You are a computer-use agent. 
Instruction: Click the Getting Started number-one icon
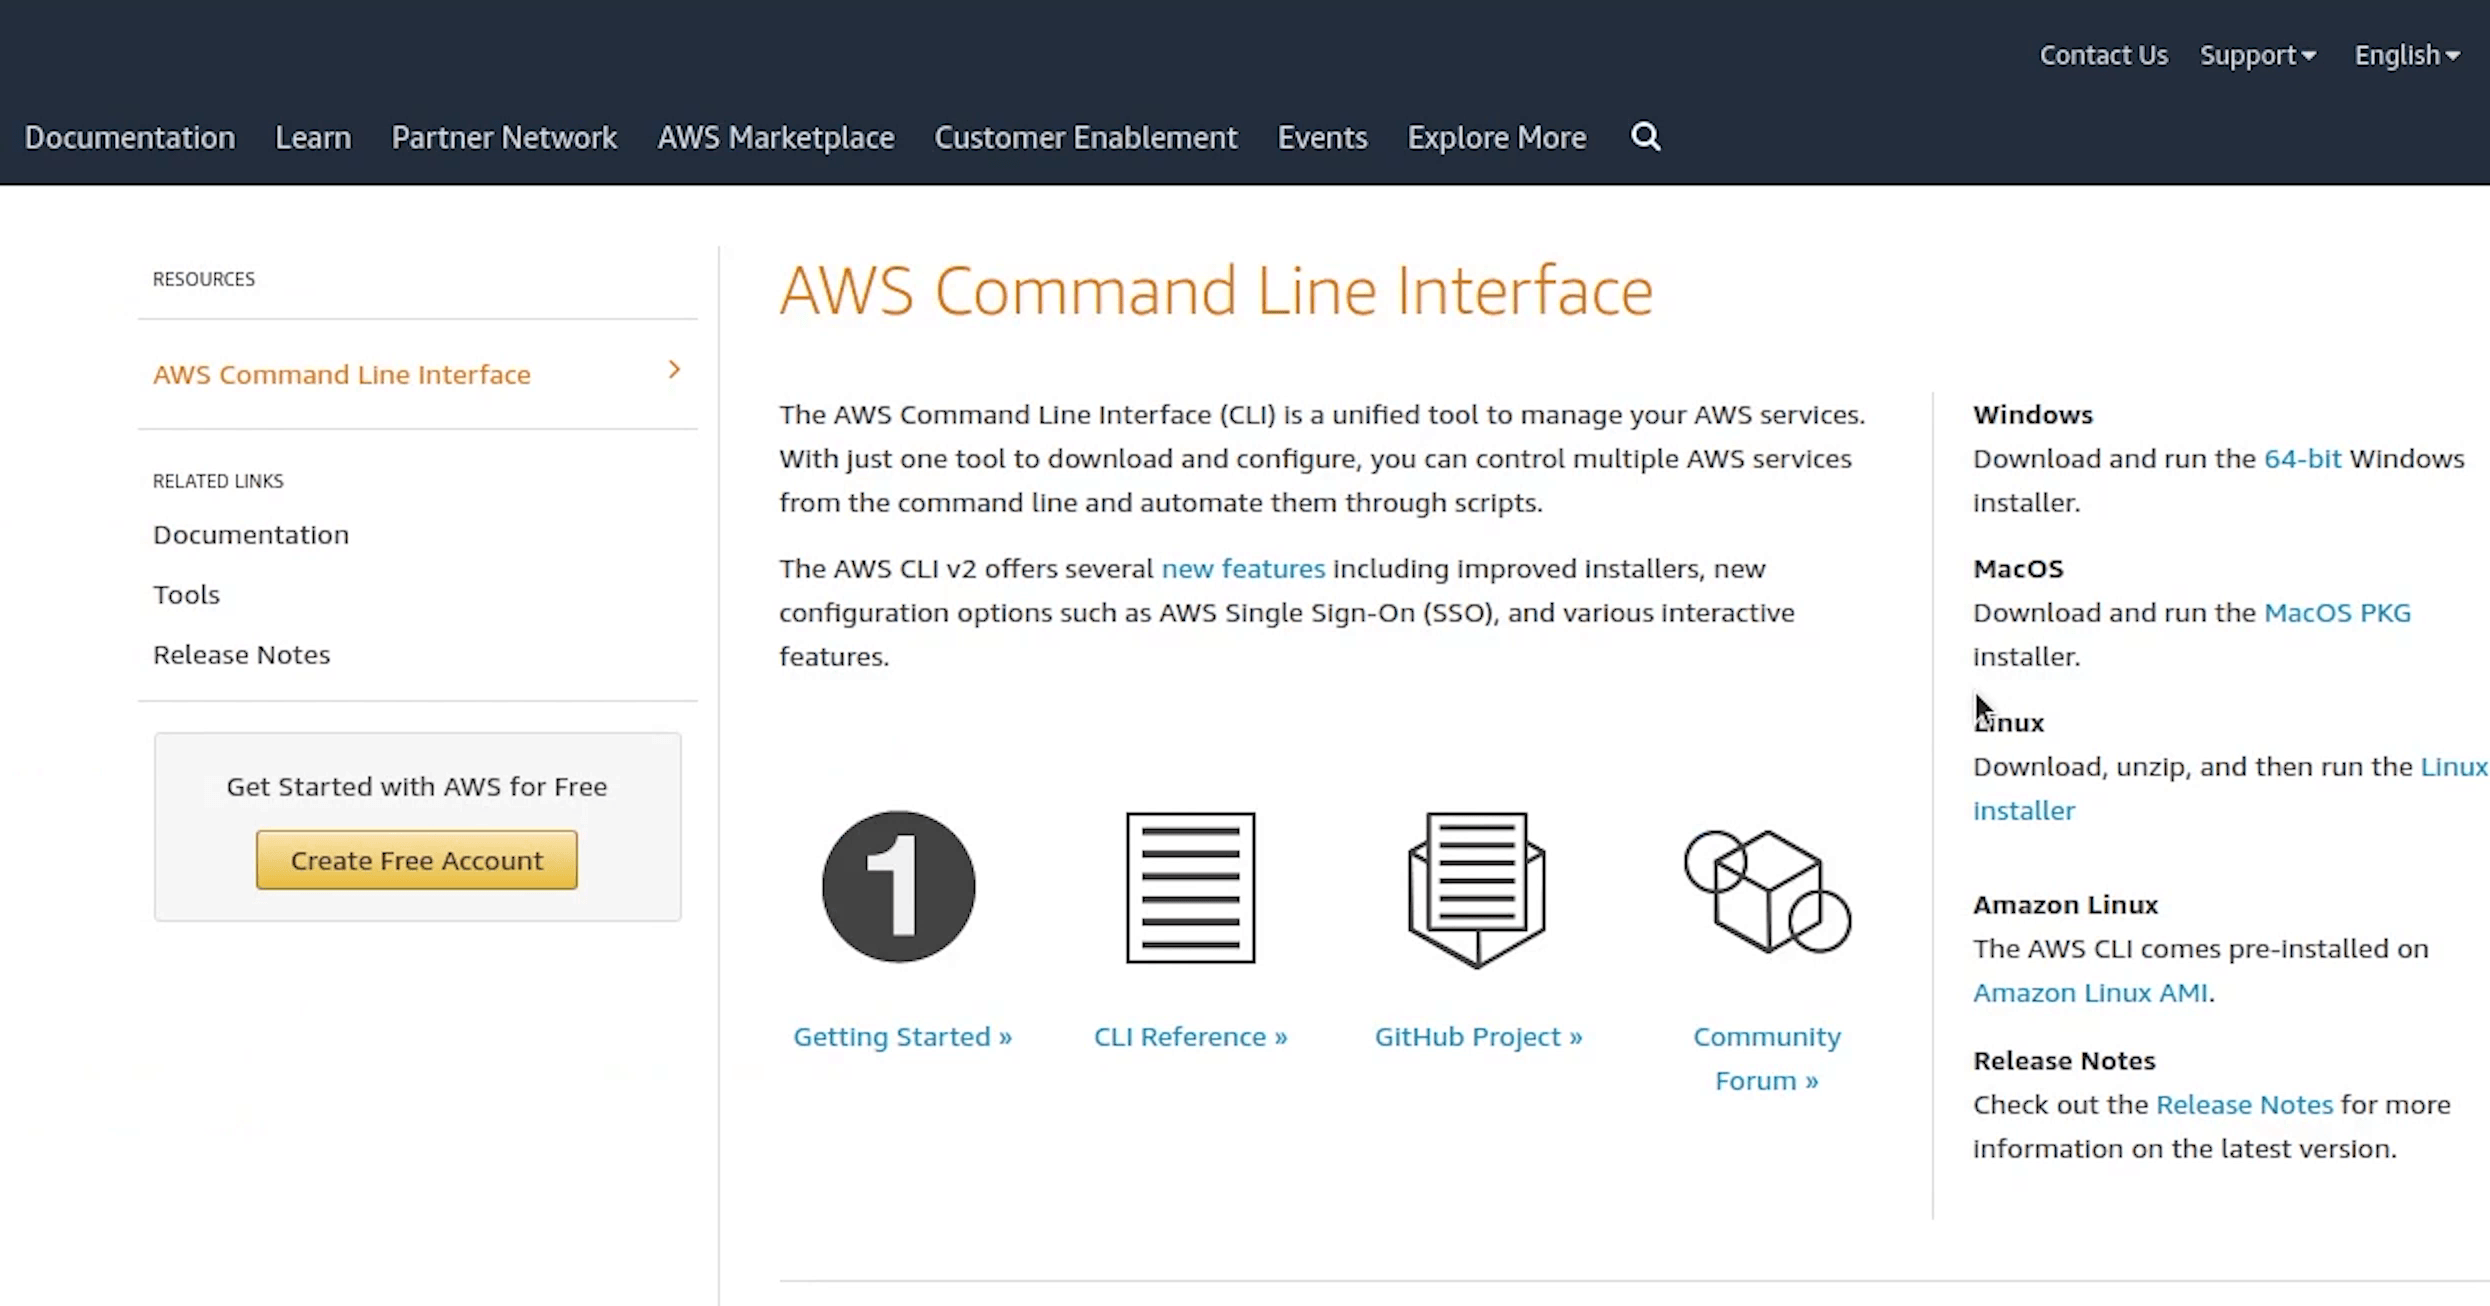(x=898, y=887)
